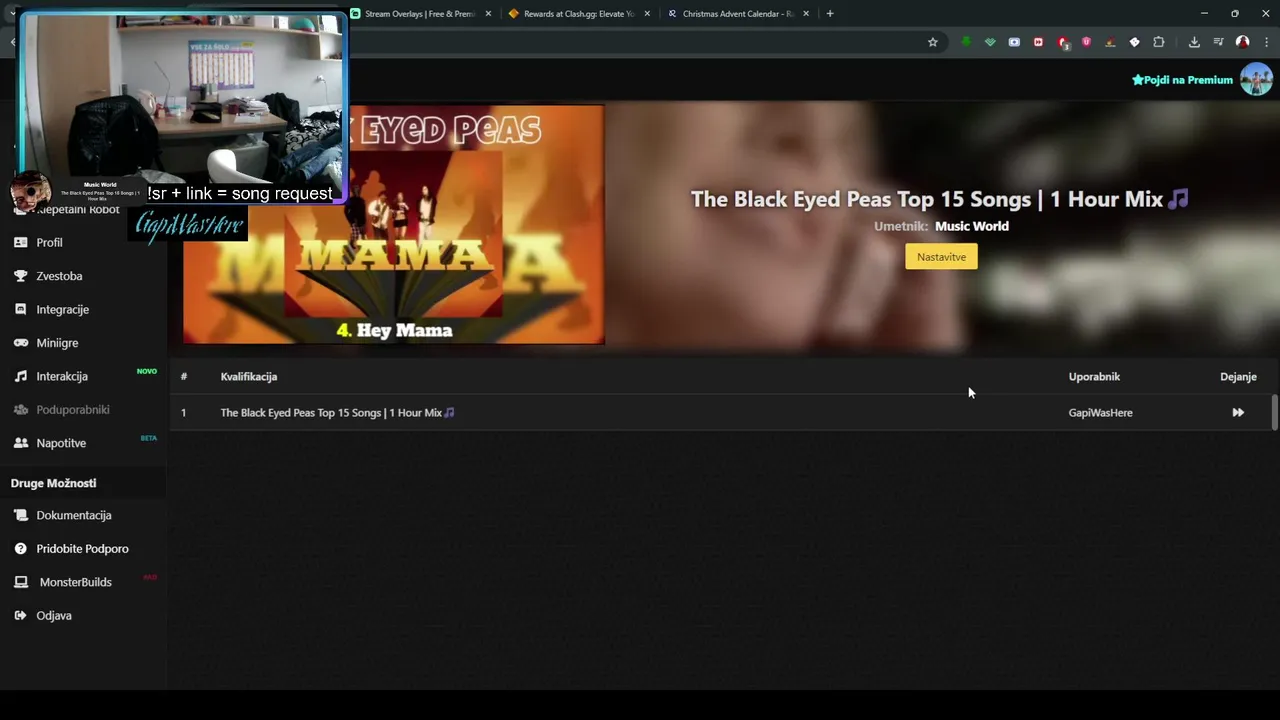Screen dimensions: 1280x720
Task: Click the song title heading in banner
Action: click(x=940, y=199)
